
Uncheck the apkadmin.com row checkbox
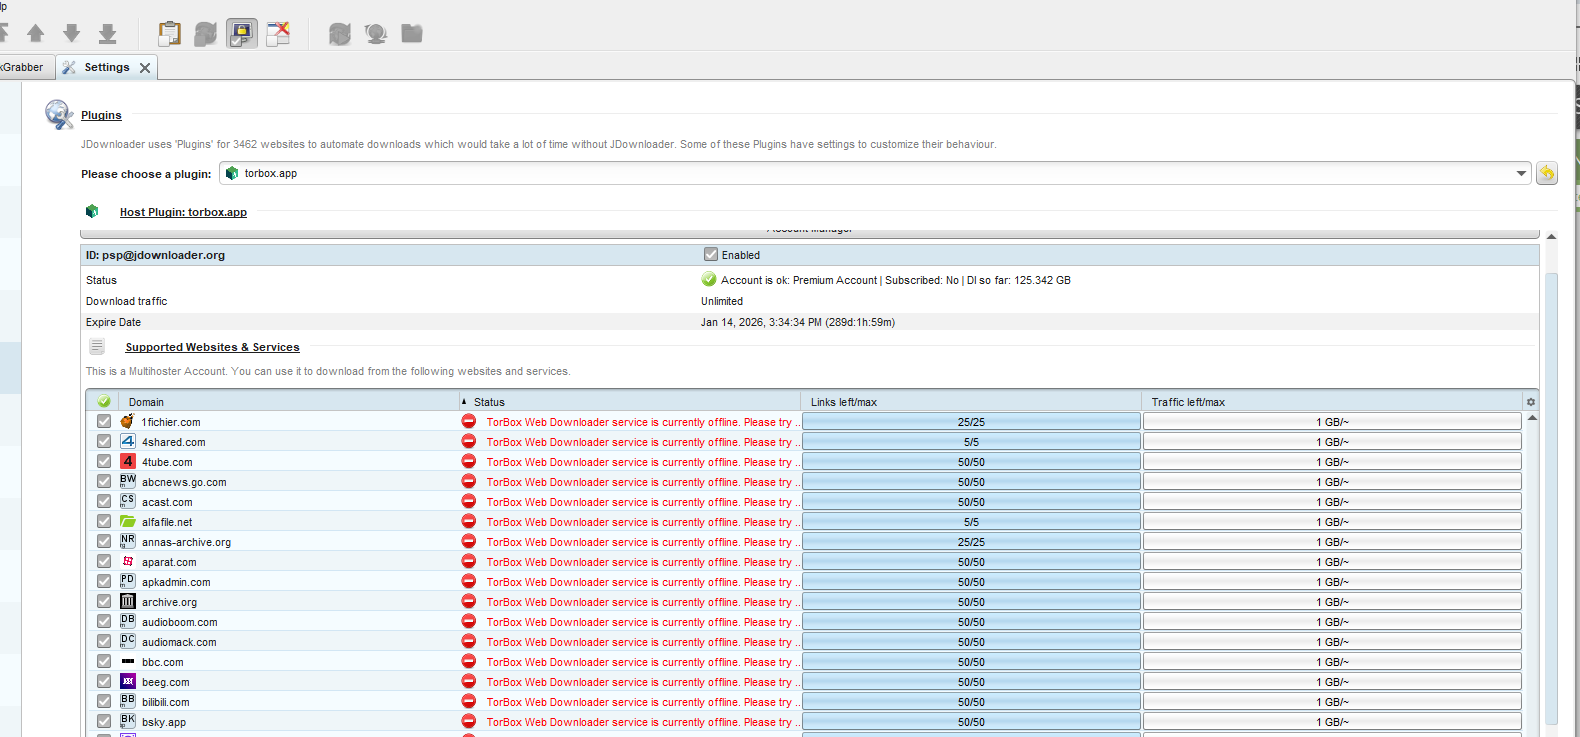click(x=104, y=581)
